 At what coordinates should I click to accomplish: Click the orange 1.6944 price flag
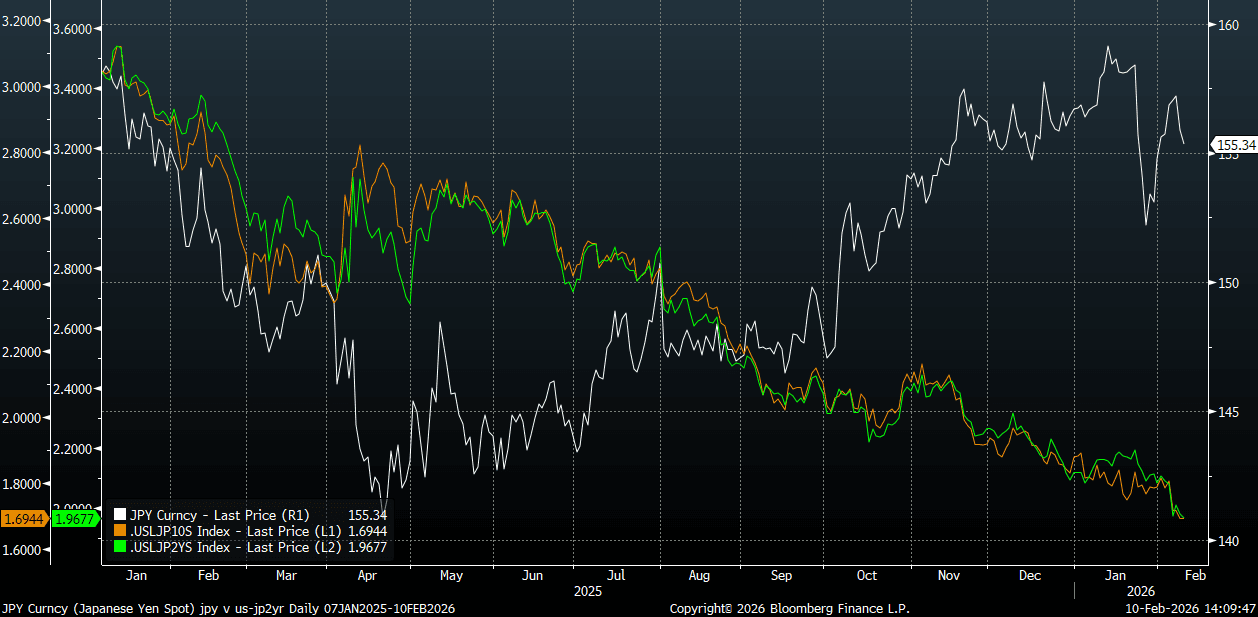(x=21, y=518)
